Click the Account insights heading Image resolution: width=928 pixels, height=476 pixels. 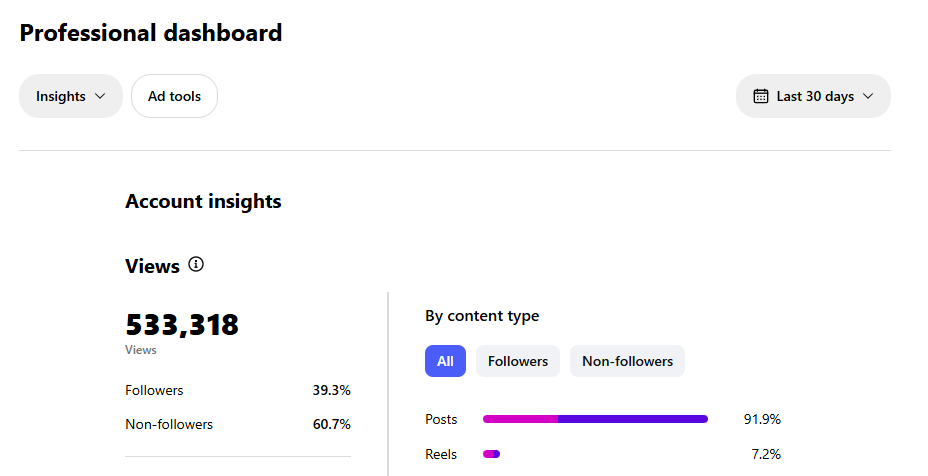203,201
